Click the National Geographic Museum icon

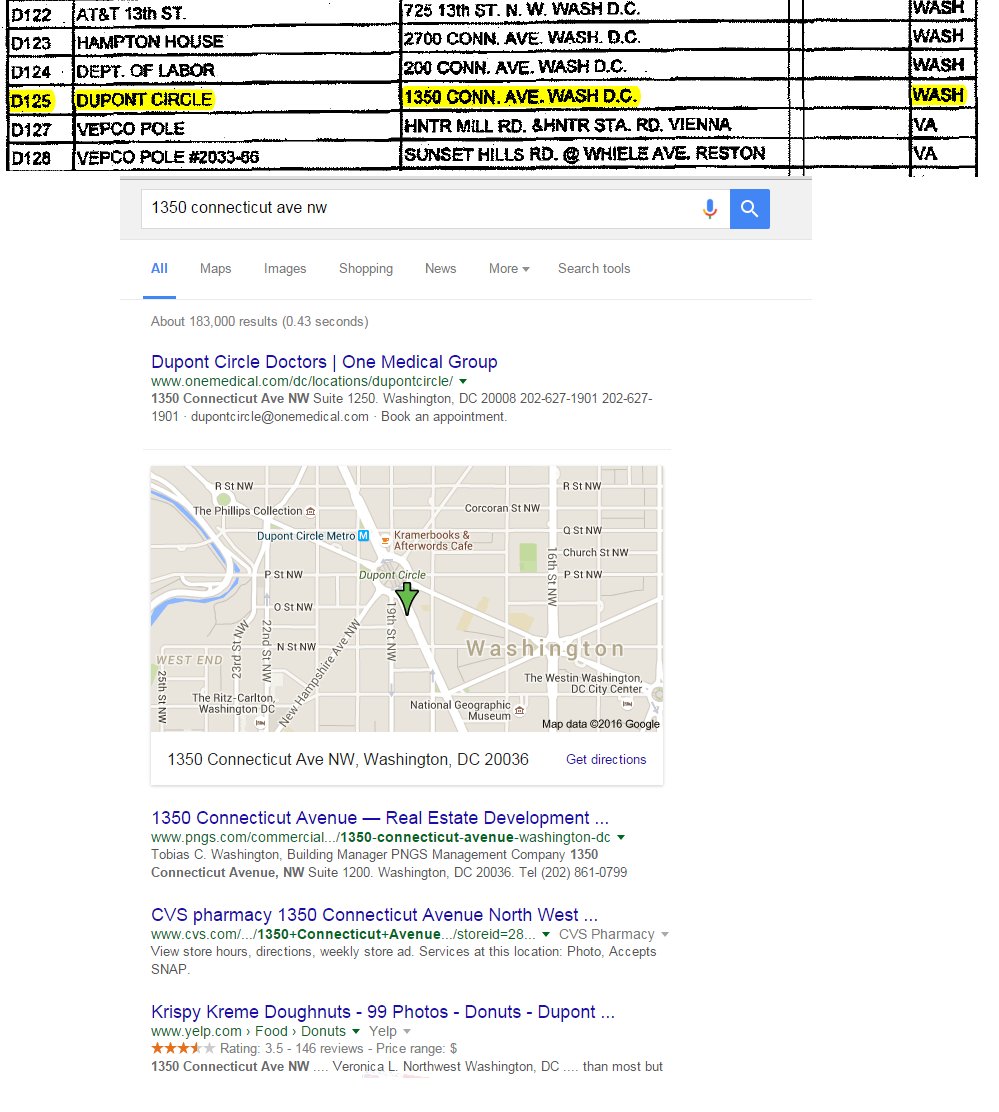click(x=520, y=710)
